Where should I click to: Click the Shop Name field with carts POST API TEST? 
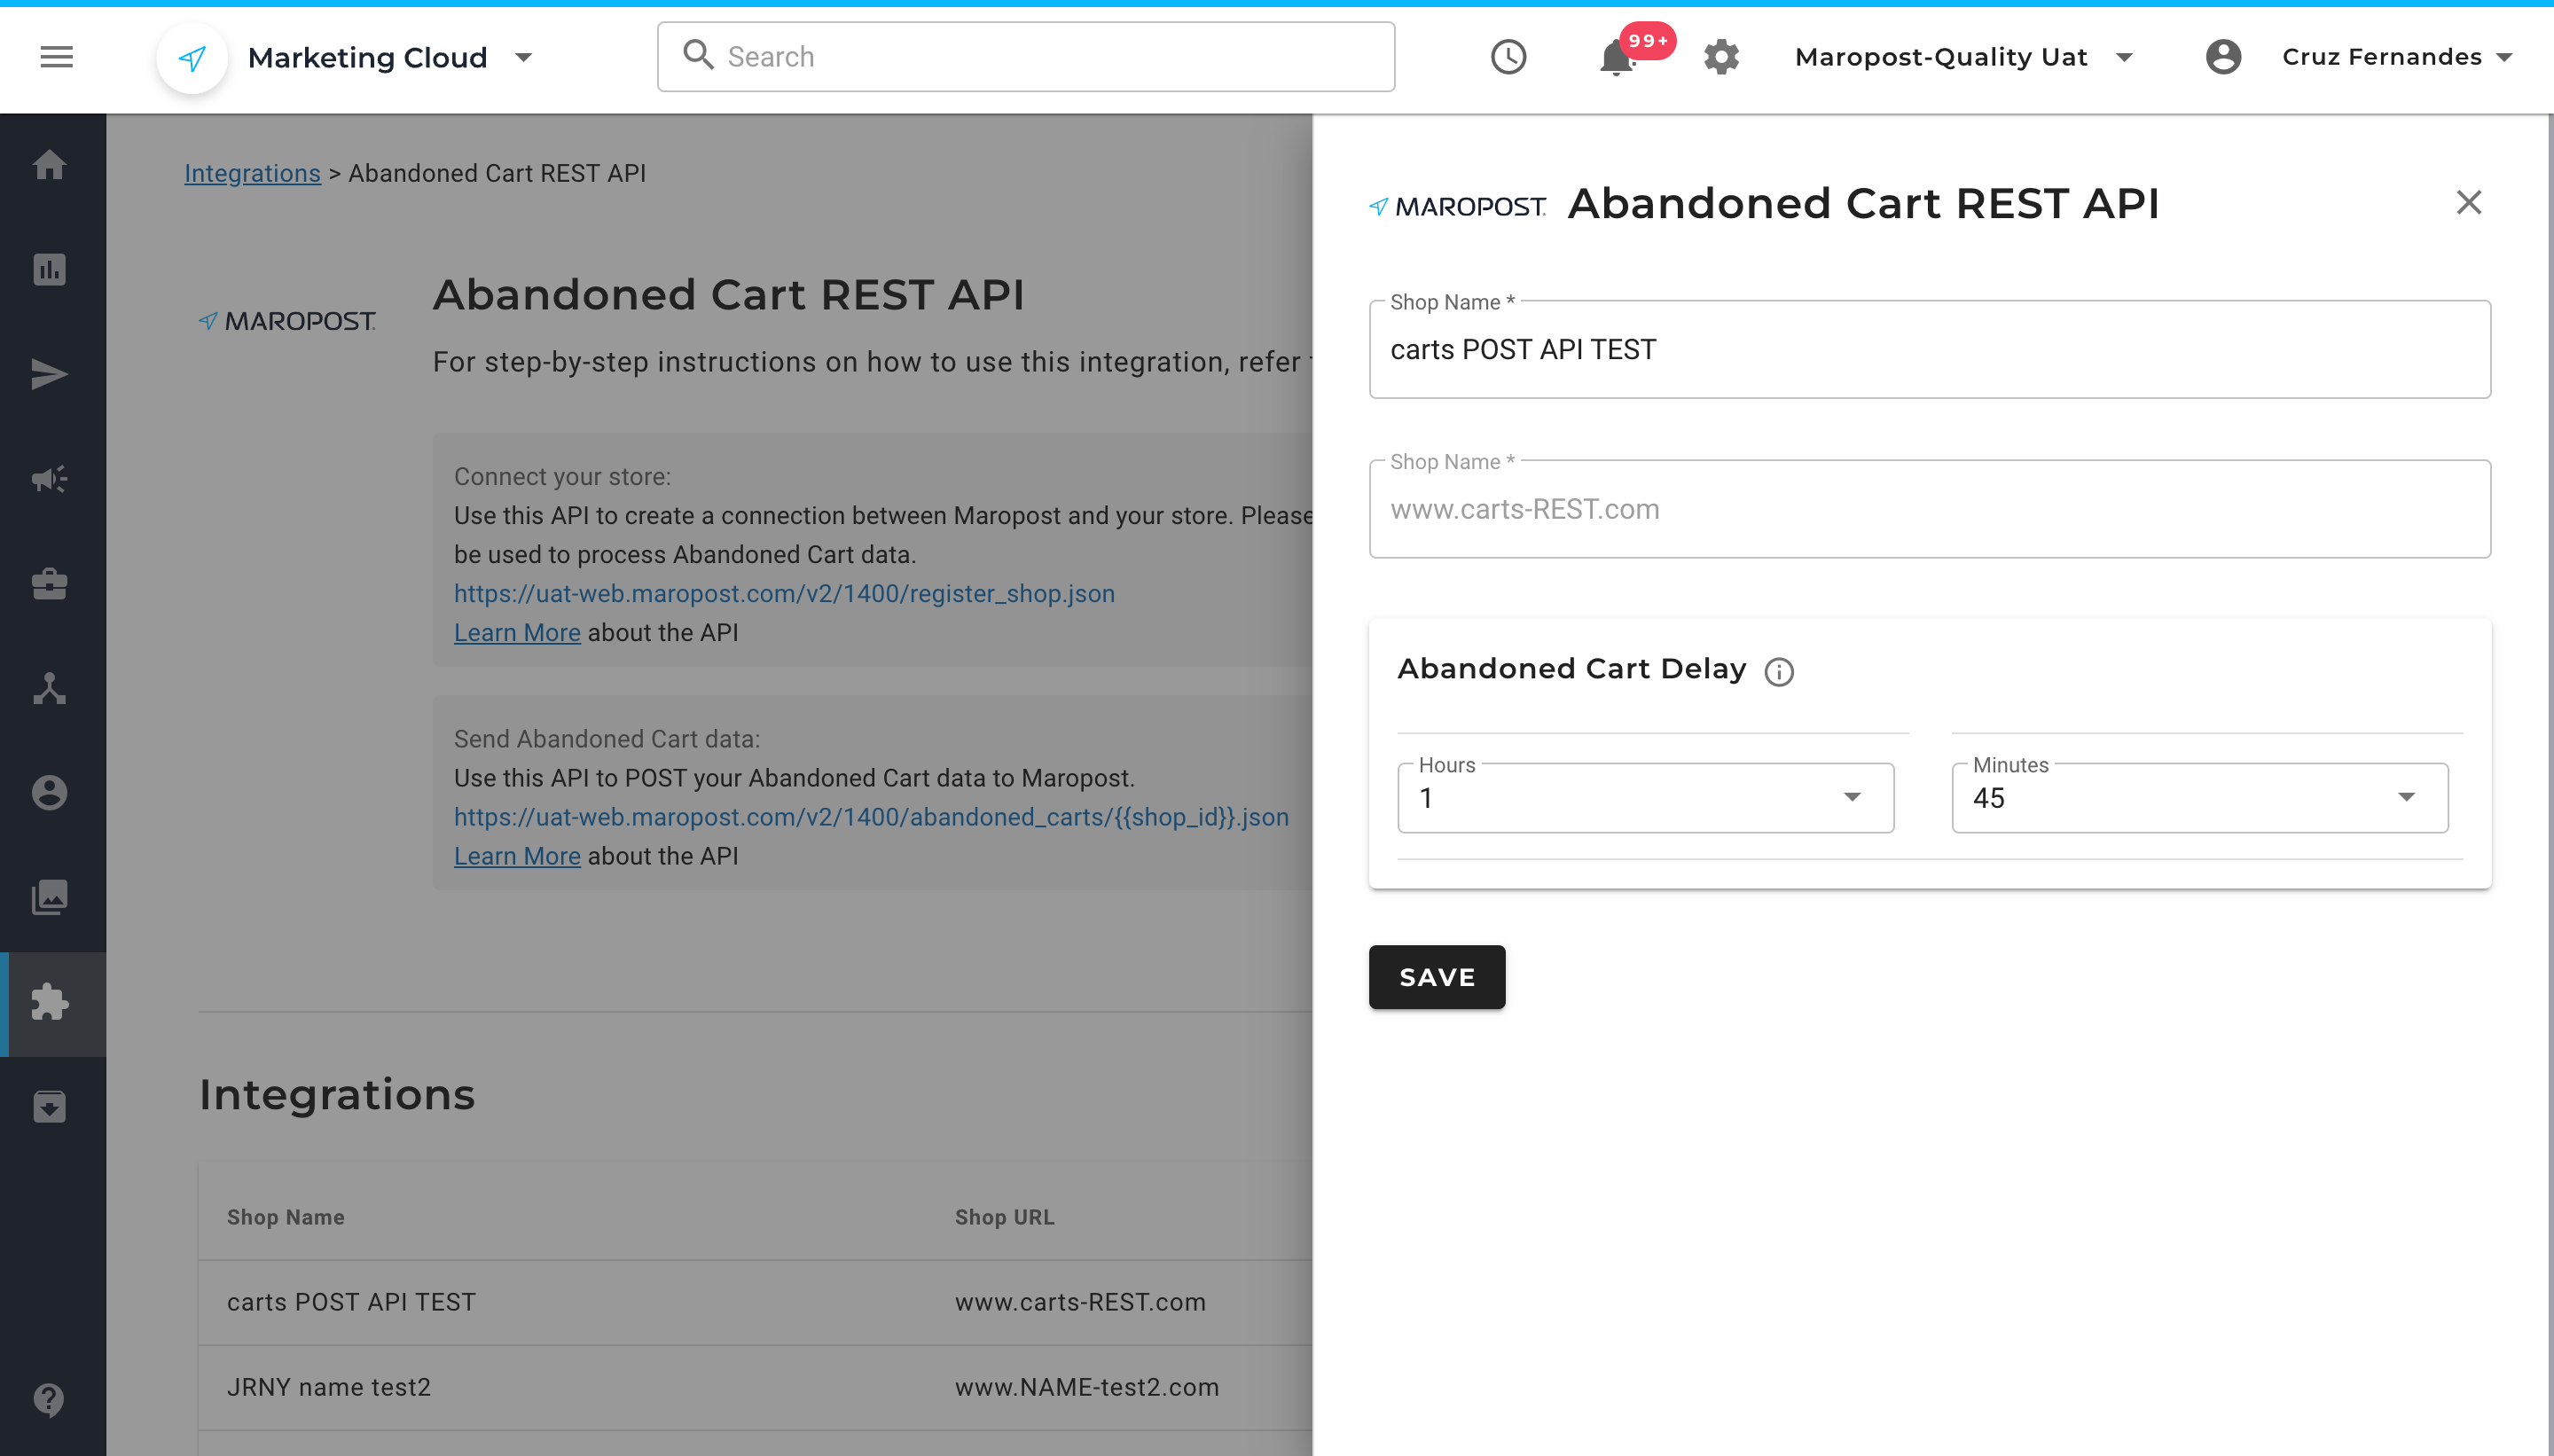[x=1929, y=350]
